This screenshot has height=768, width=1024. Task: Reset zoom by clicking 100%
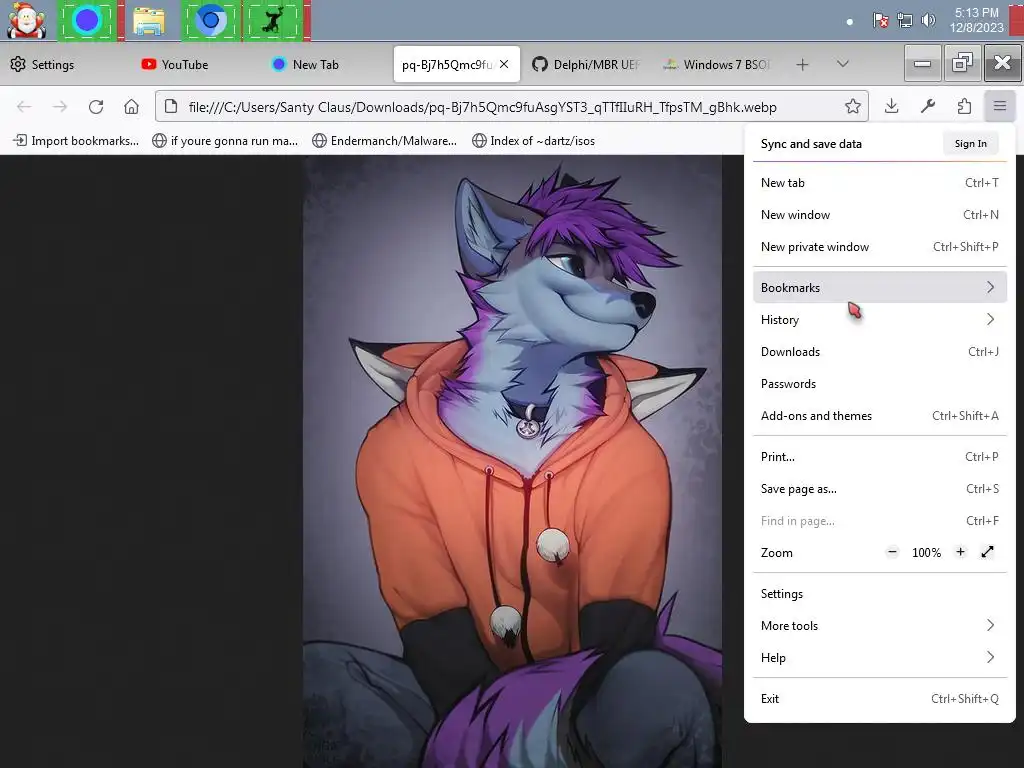tap(926, 552)
